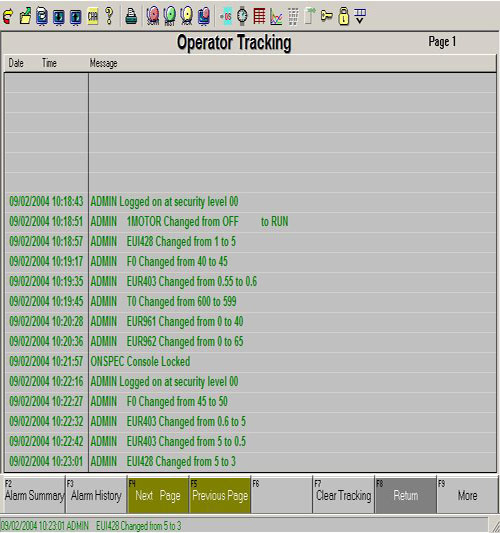The width and height of the screenshot is (500, 533).
Task: Click the green alarm history bell icon
Action: coord(170,16)
